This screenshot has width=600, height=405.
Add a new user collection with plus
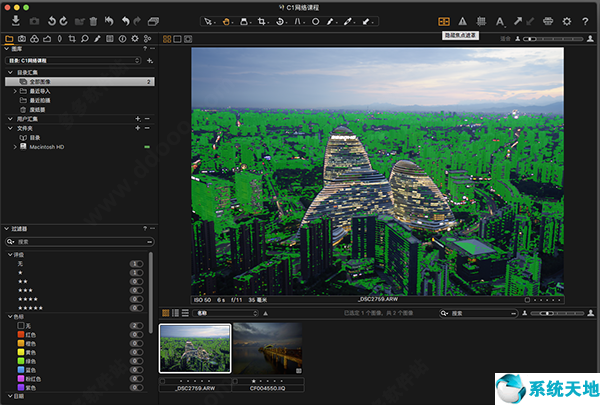tap(137, 118)
